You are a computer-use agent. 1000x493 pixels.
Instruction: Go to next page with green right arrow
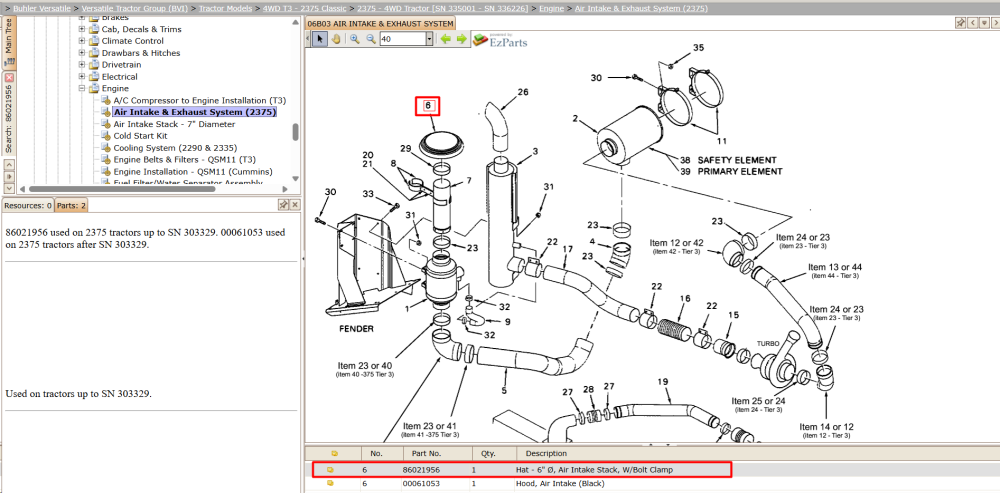461,40
